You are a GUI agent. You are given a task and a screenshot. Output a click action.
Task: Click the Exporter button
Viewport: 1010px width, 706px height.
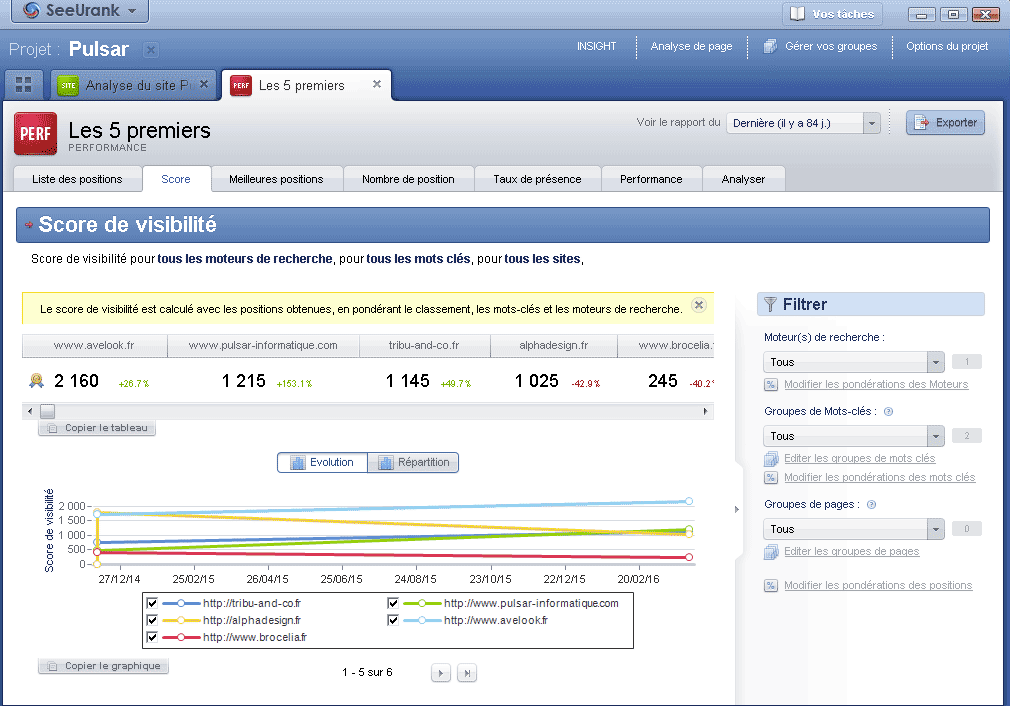coord(945,122)
